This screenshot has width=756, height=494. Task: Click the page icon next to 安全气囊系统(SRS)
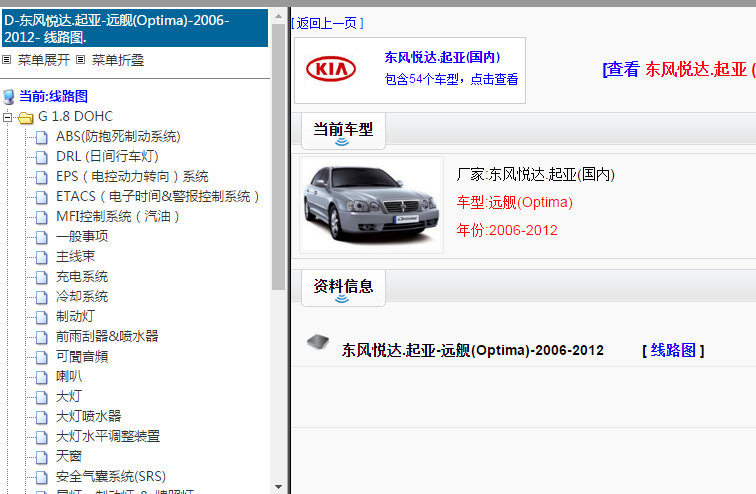click(x=42, y=477)
